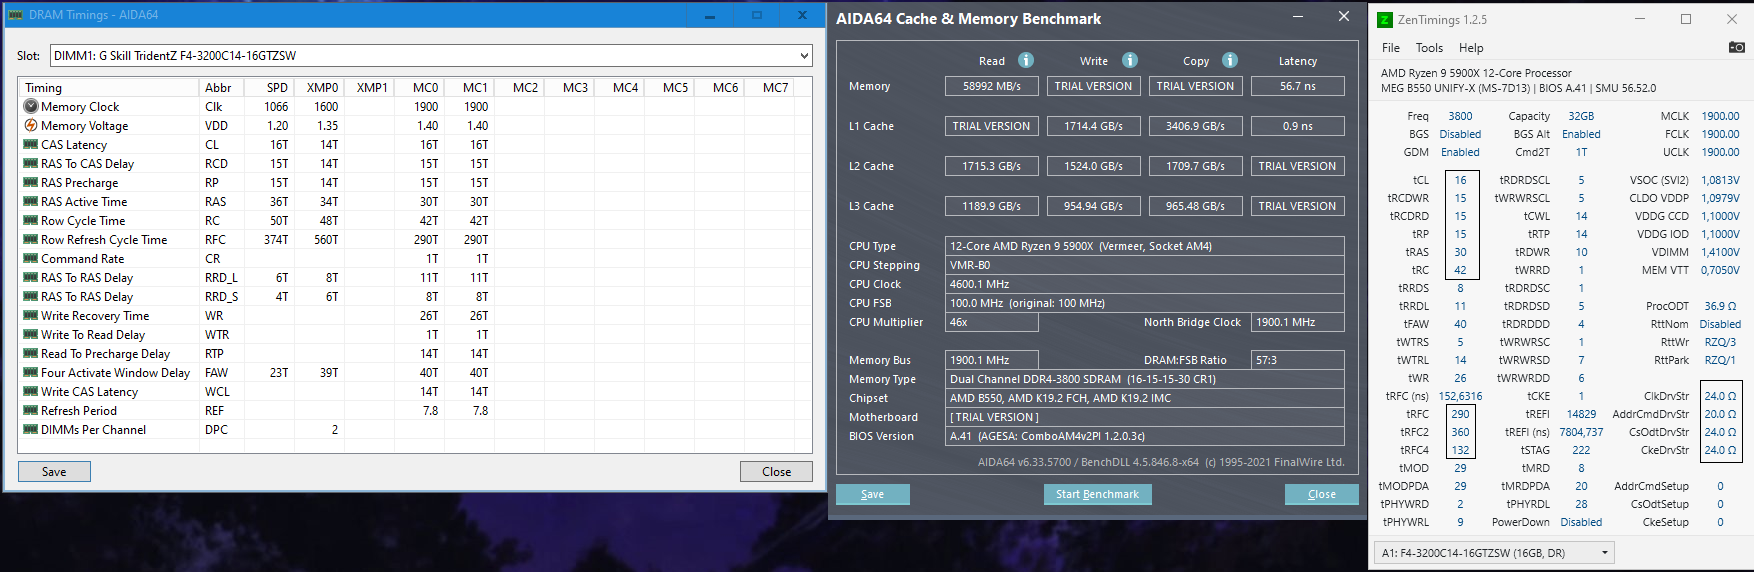This screenshot has width=1754, height=572.
Task: Click VDIMM value 1,4100V in ZenTimings
Action: click(x=1720, y=252)
